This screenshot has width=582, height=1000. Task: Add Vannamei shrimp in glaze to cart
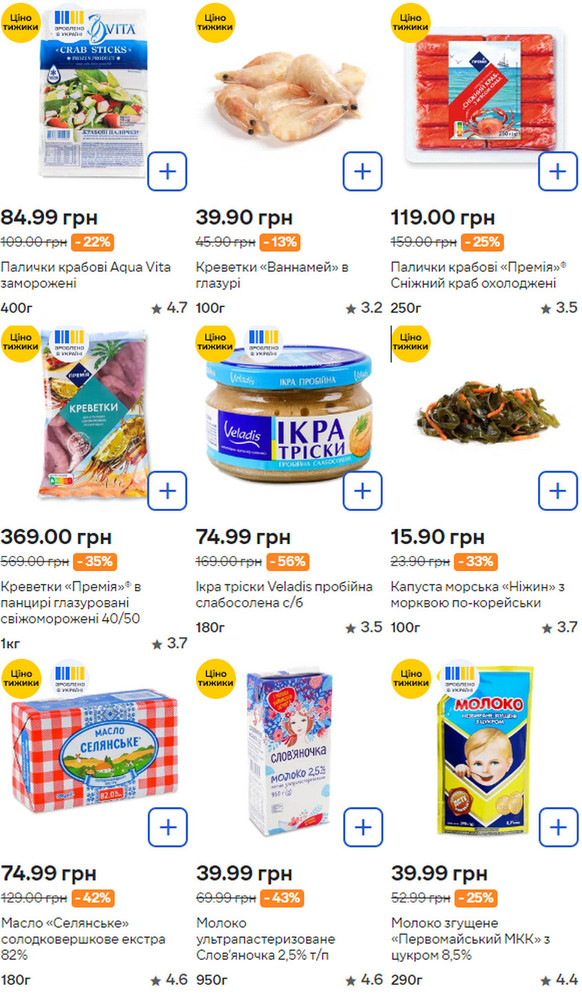[362, 172]
